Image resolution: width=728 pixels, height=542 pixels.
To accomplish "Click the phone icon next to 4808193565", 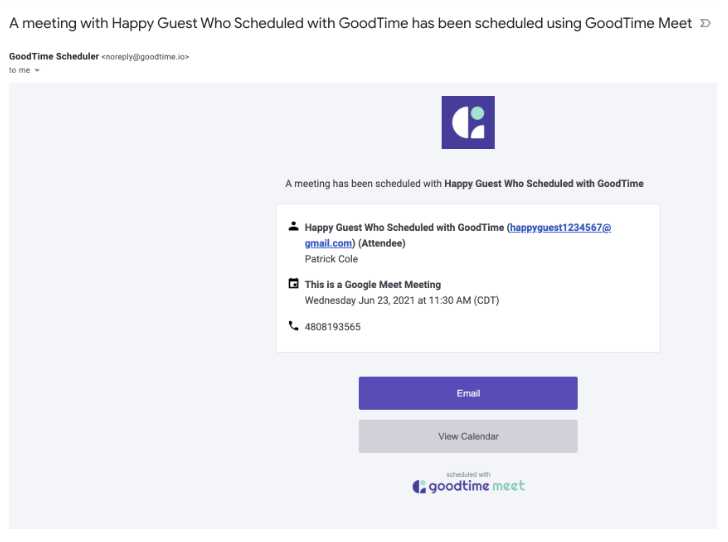I will coord(293,326).
